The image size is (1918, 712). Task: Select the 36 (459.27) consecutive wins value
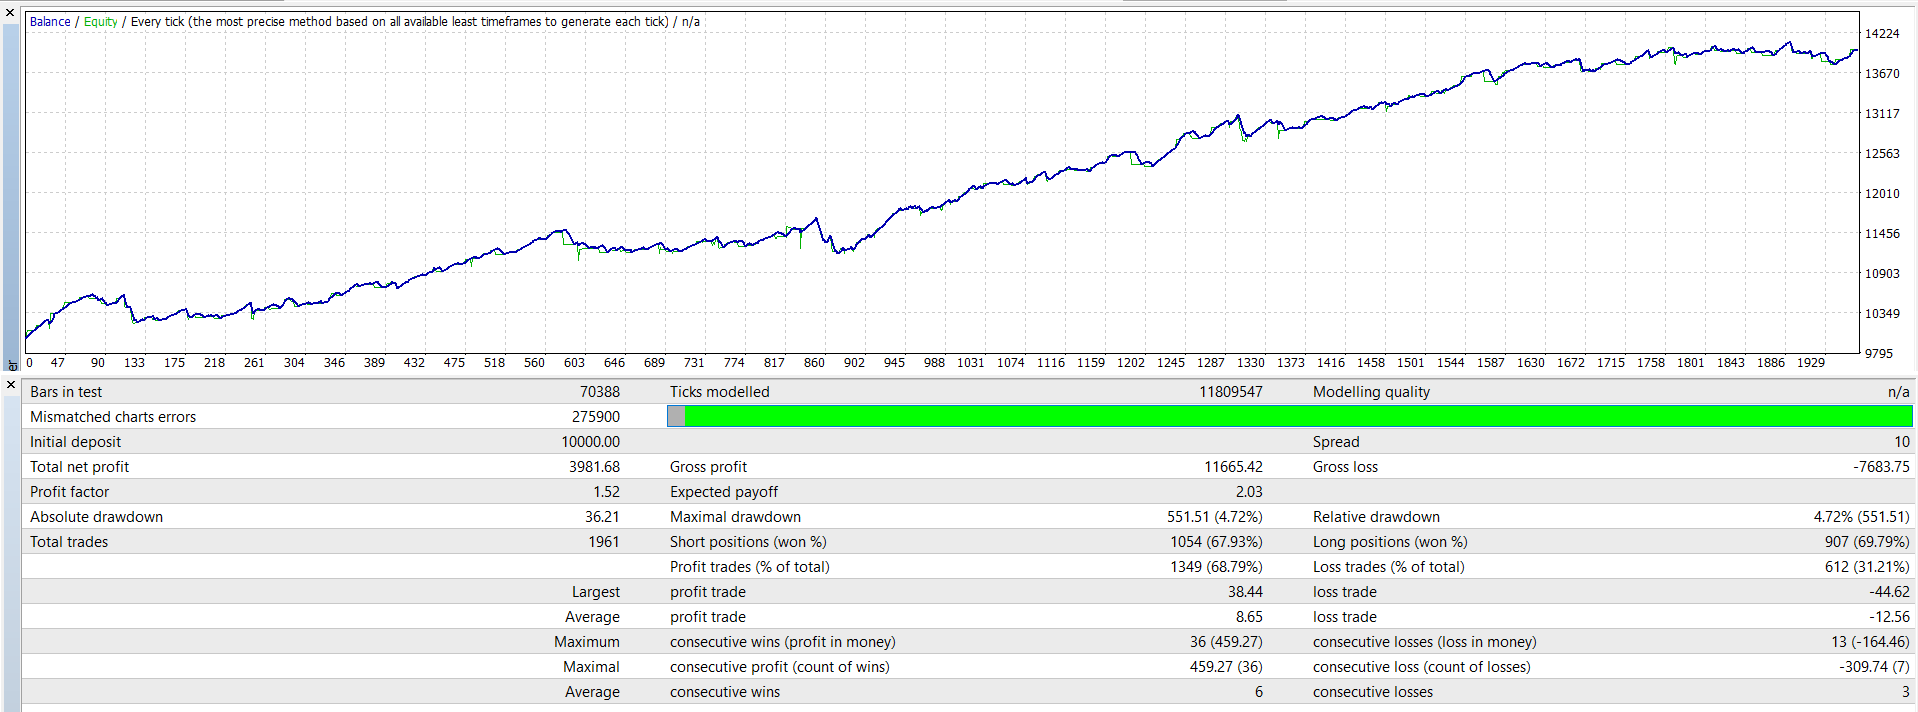[x=1226, y=642]
